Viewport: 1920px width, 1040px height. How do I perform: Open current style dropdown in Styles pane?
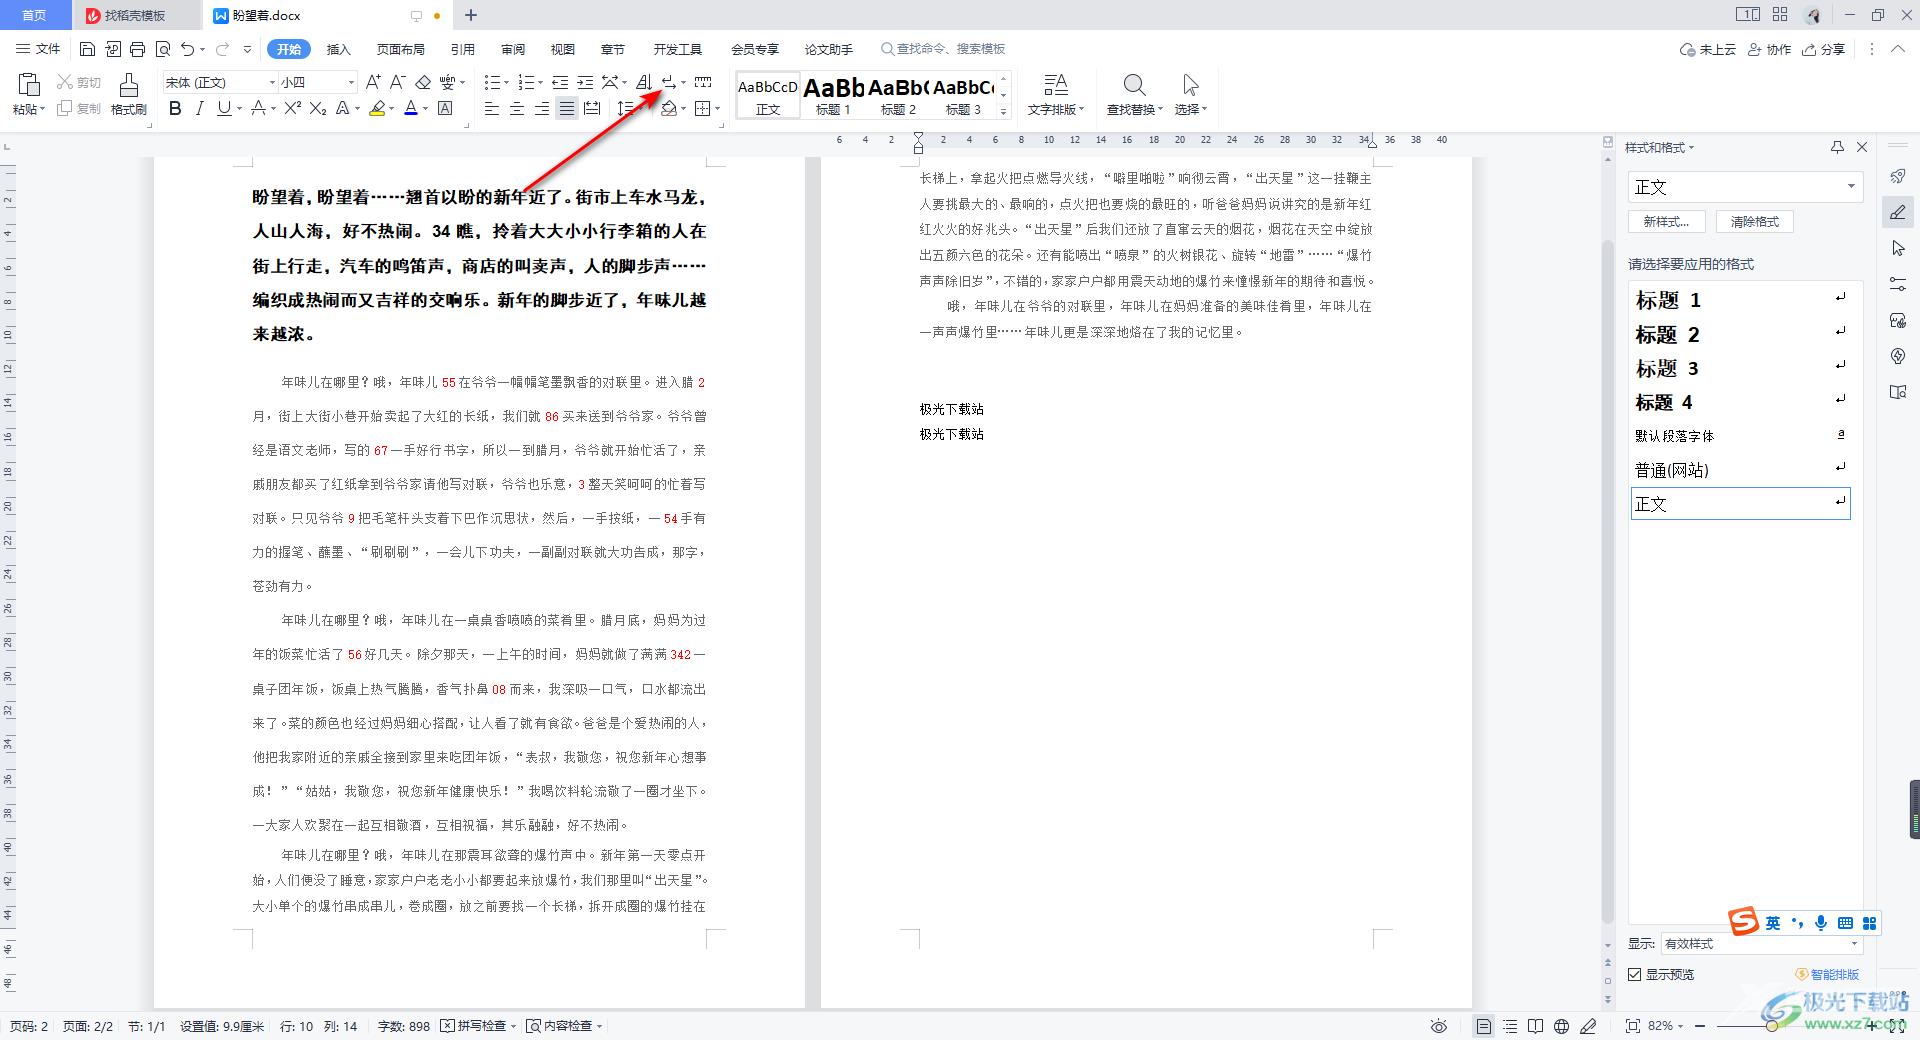tap(1851, 186)
